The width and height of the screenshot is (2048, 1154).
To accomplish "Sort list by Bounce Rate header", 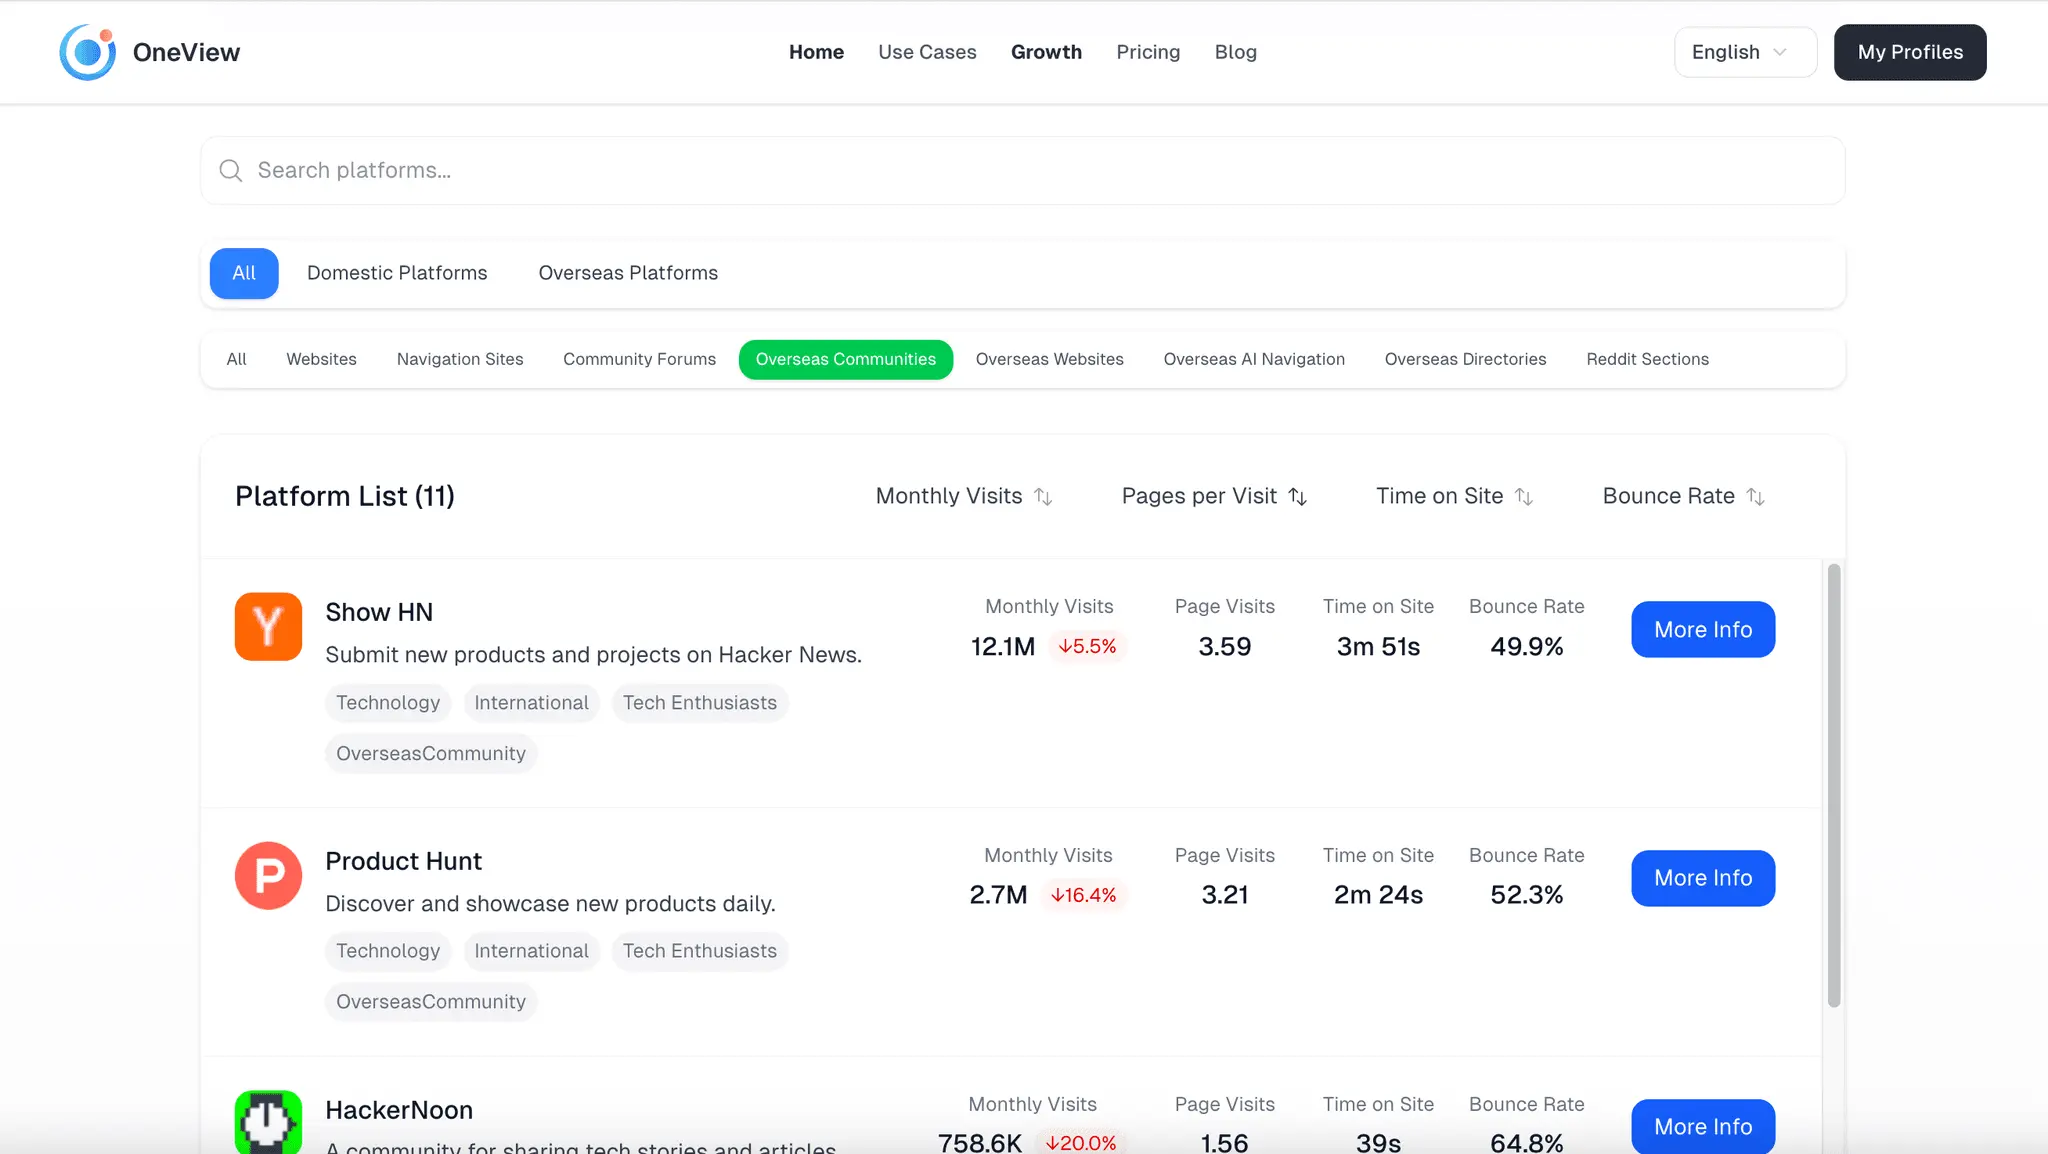I will pyautogui.click(x=1684, y=496).
